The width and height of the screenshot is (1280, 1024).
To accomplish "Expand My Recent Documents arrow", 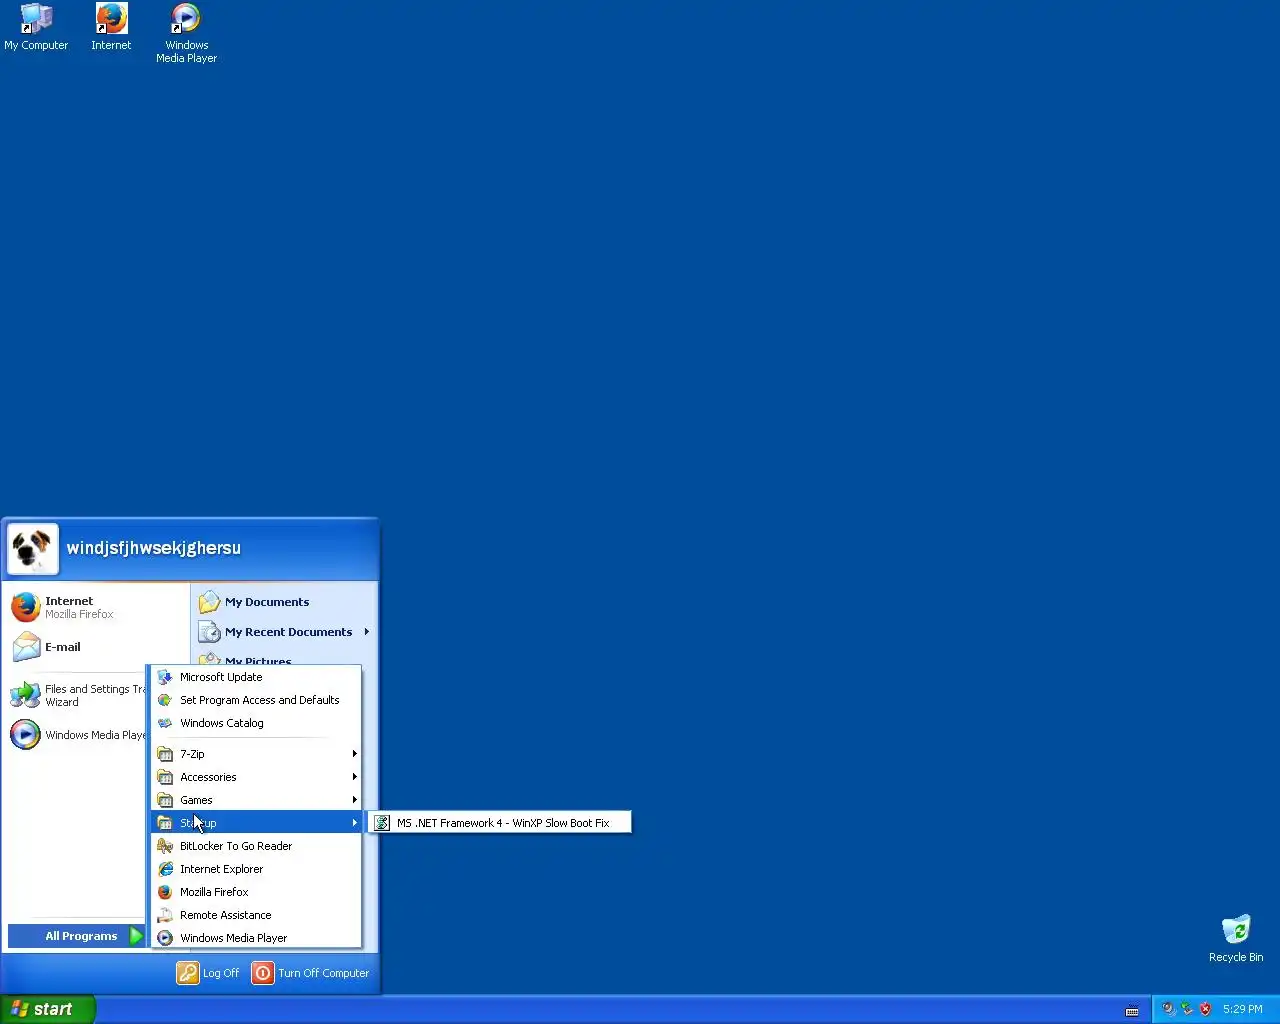I will coord(367,632).
